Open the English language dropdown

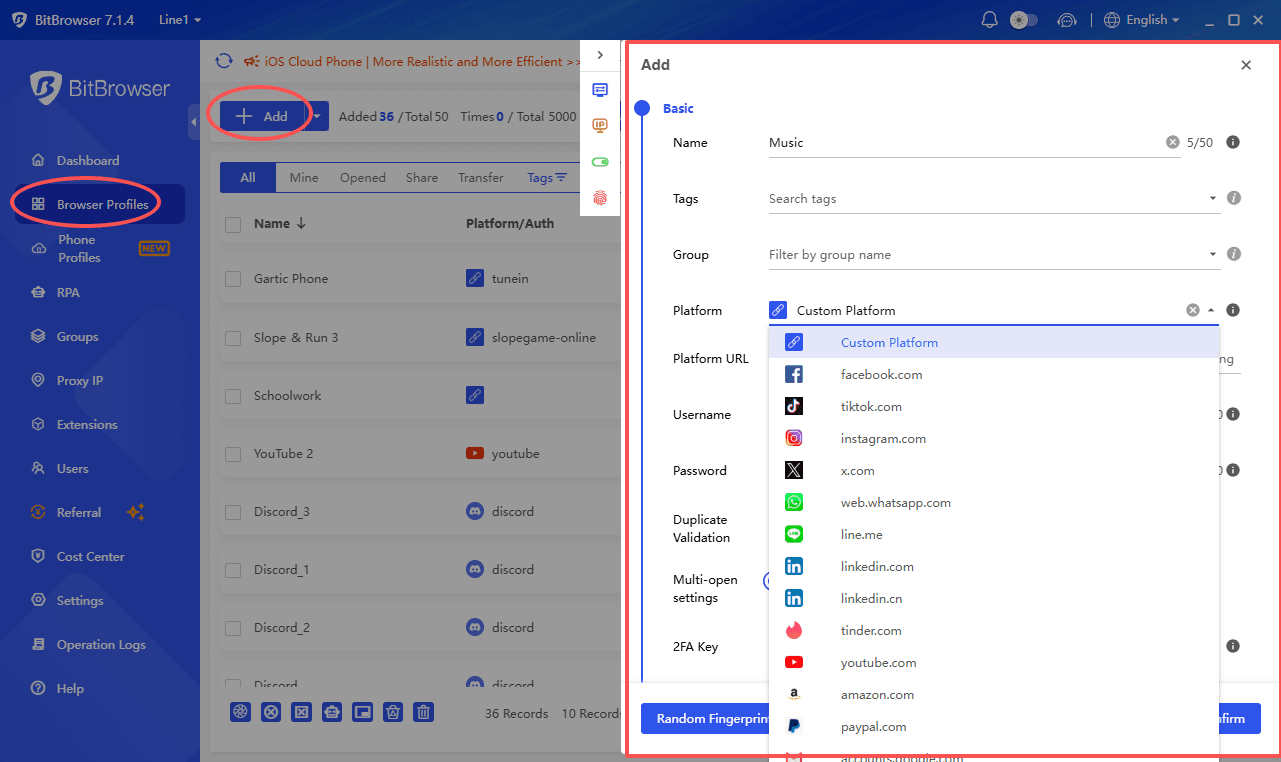[x=1142, y=20]
